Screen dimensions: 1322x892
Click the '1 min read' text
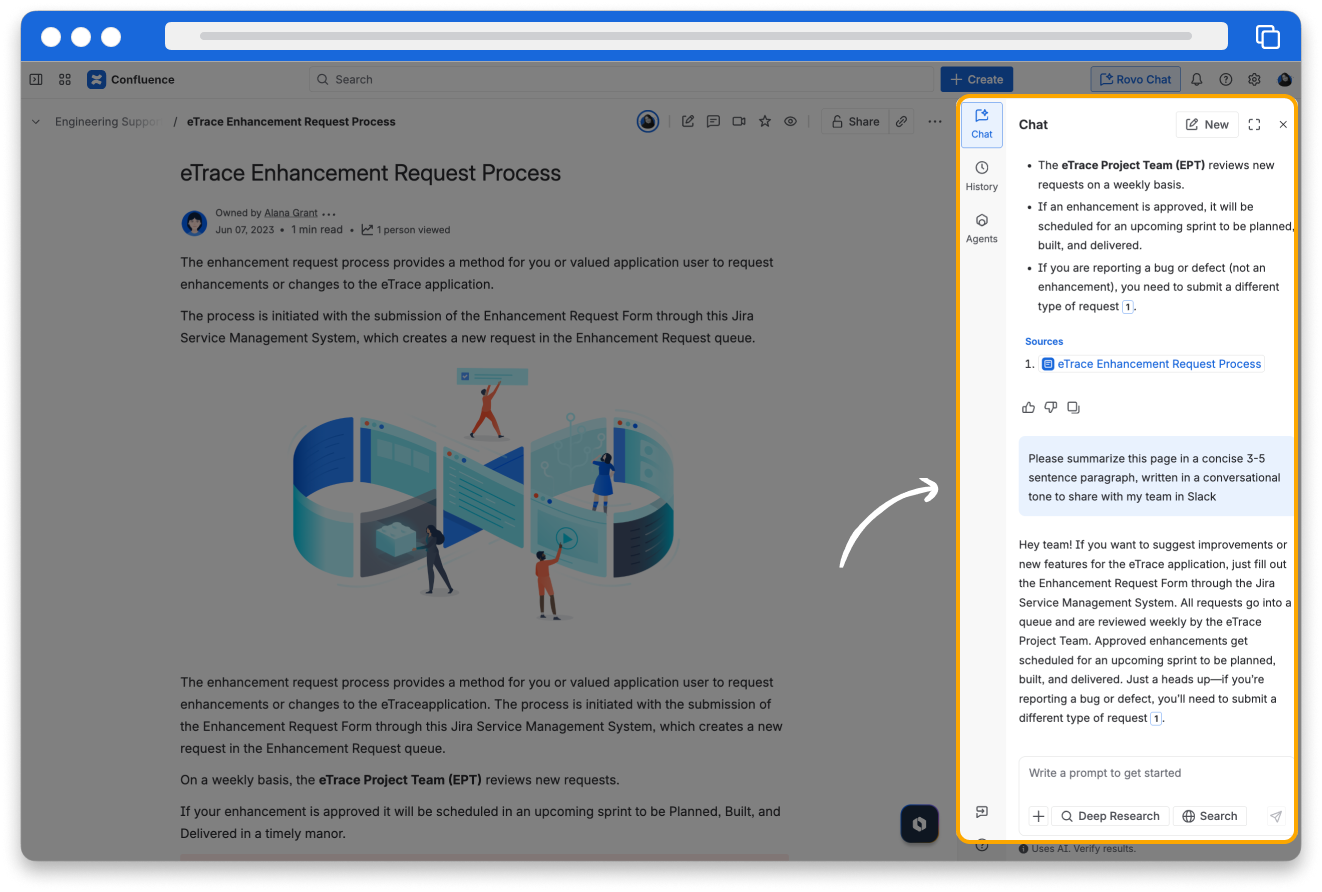pyautogui.click(x=317, y=230)
